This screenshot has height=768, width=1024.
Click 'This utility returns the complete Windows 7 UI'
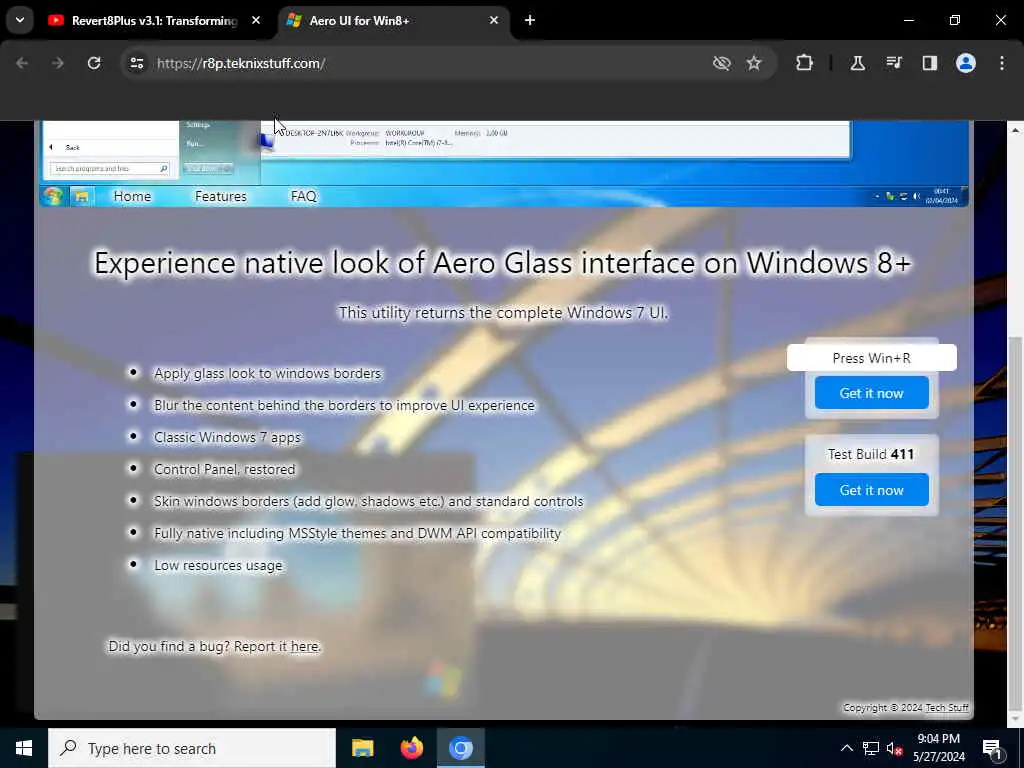pos(503,313)
